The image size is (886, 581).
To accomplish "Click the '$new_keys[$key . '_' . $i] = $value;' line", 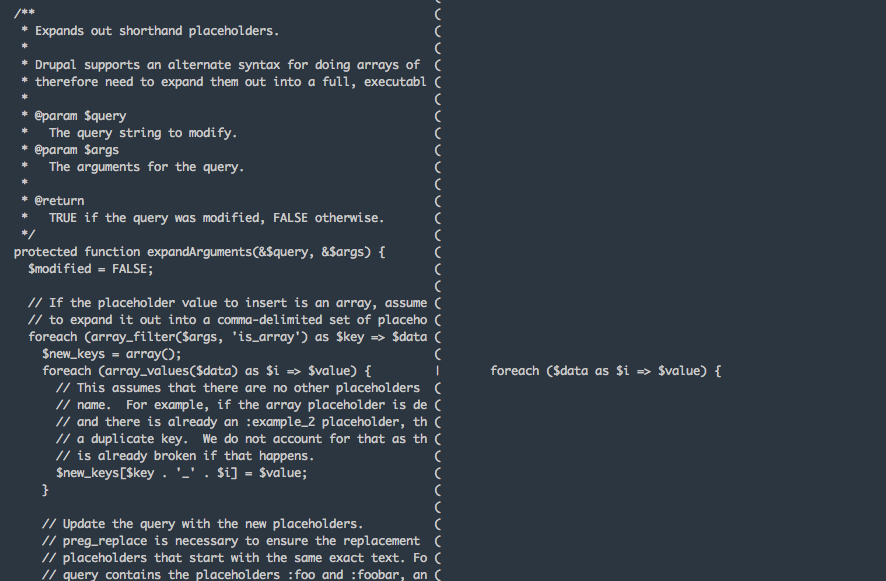I will click(181, 473).
